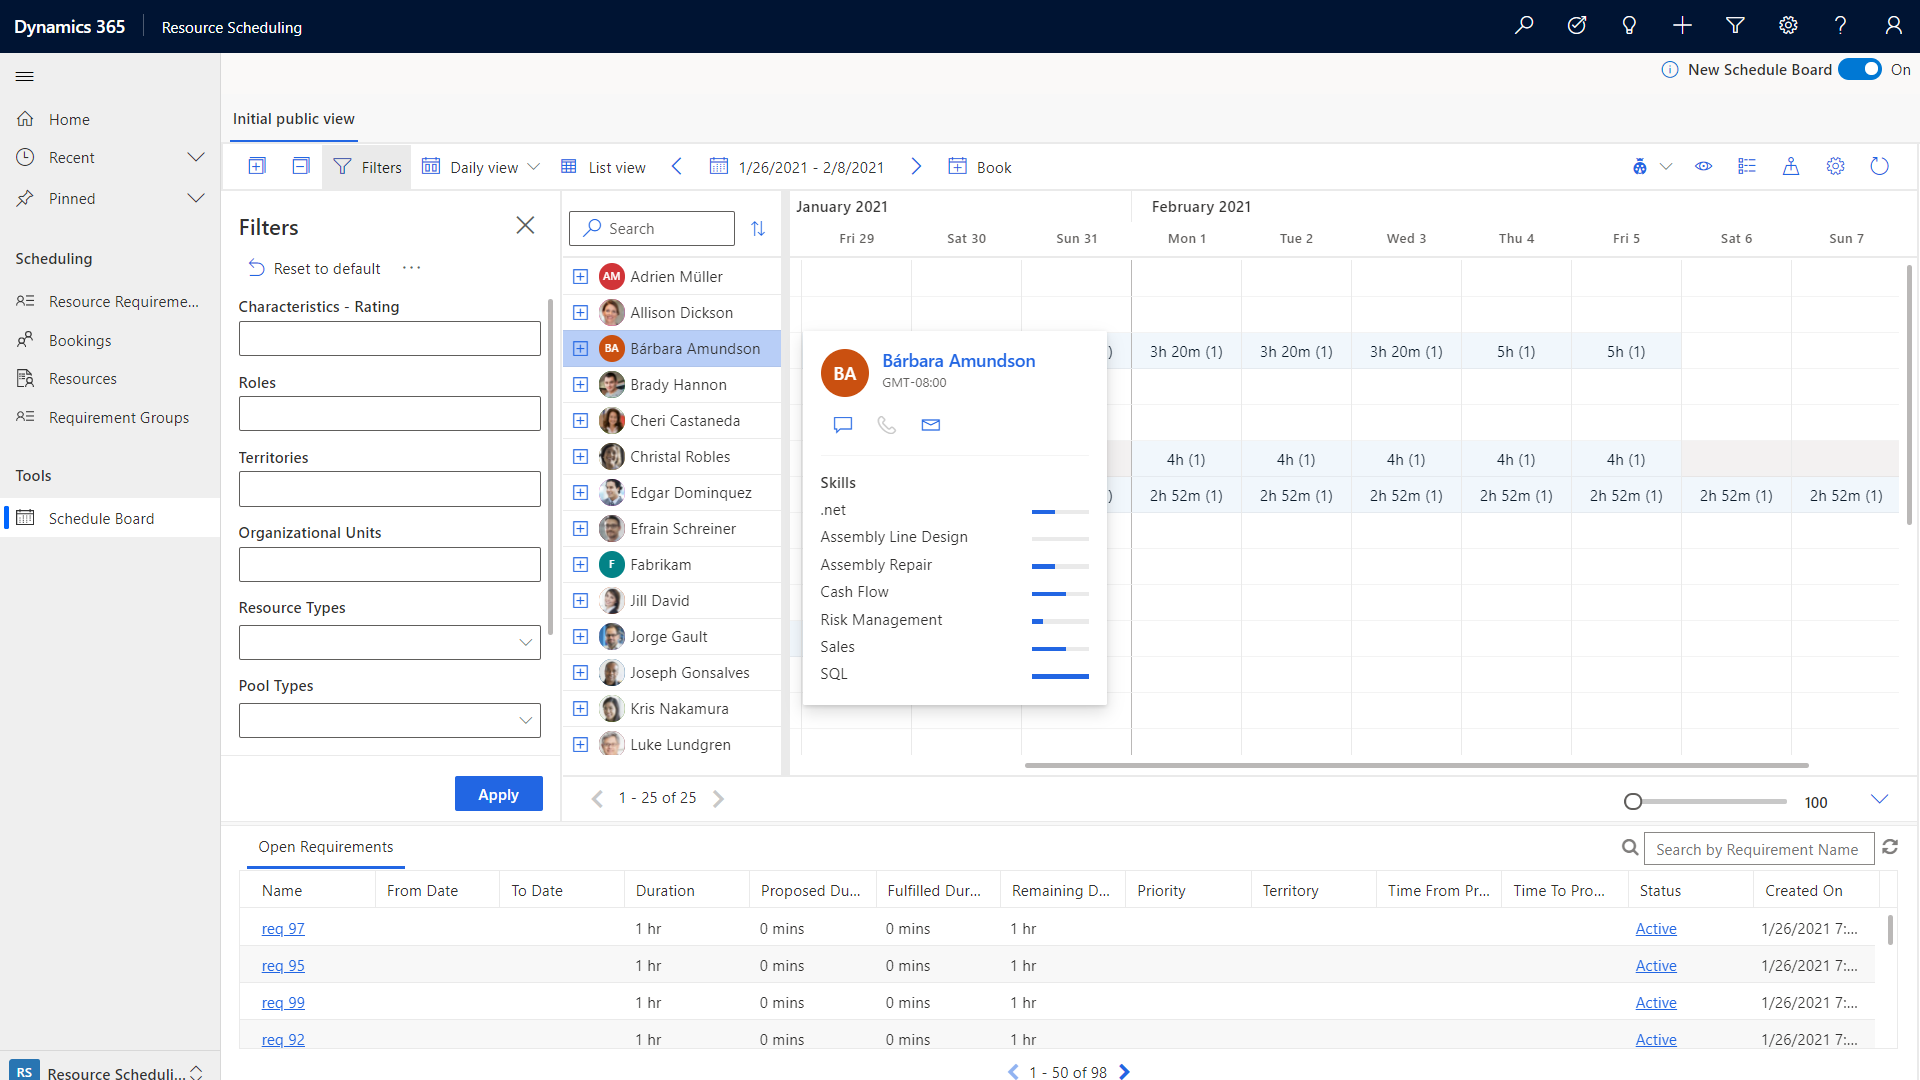This screenshot has height=1080, width=1920.
Task: Click Apply button in filters panel
Action: (x=497, y=793)
